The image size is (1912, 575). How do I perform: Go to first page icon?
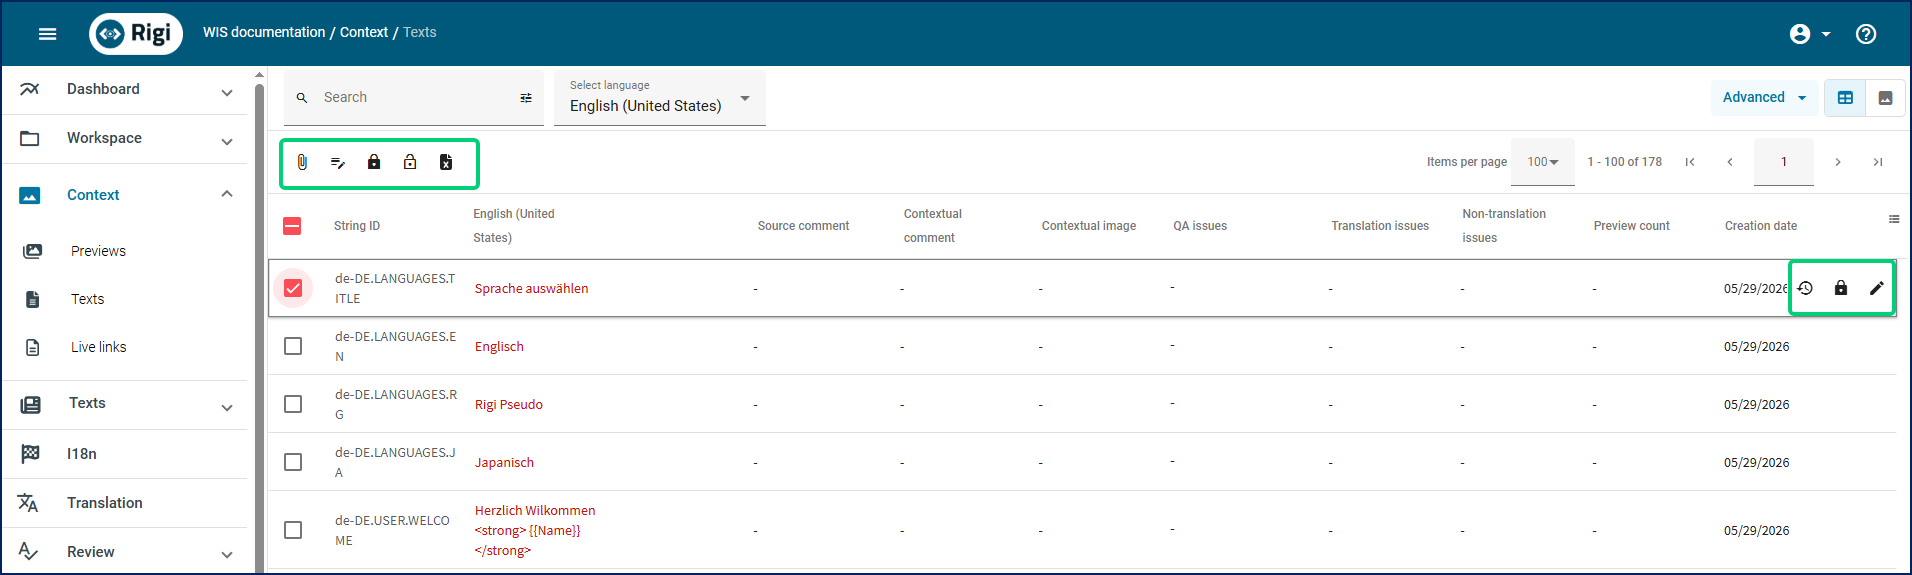(1690, 162)
